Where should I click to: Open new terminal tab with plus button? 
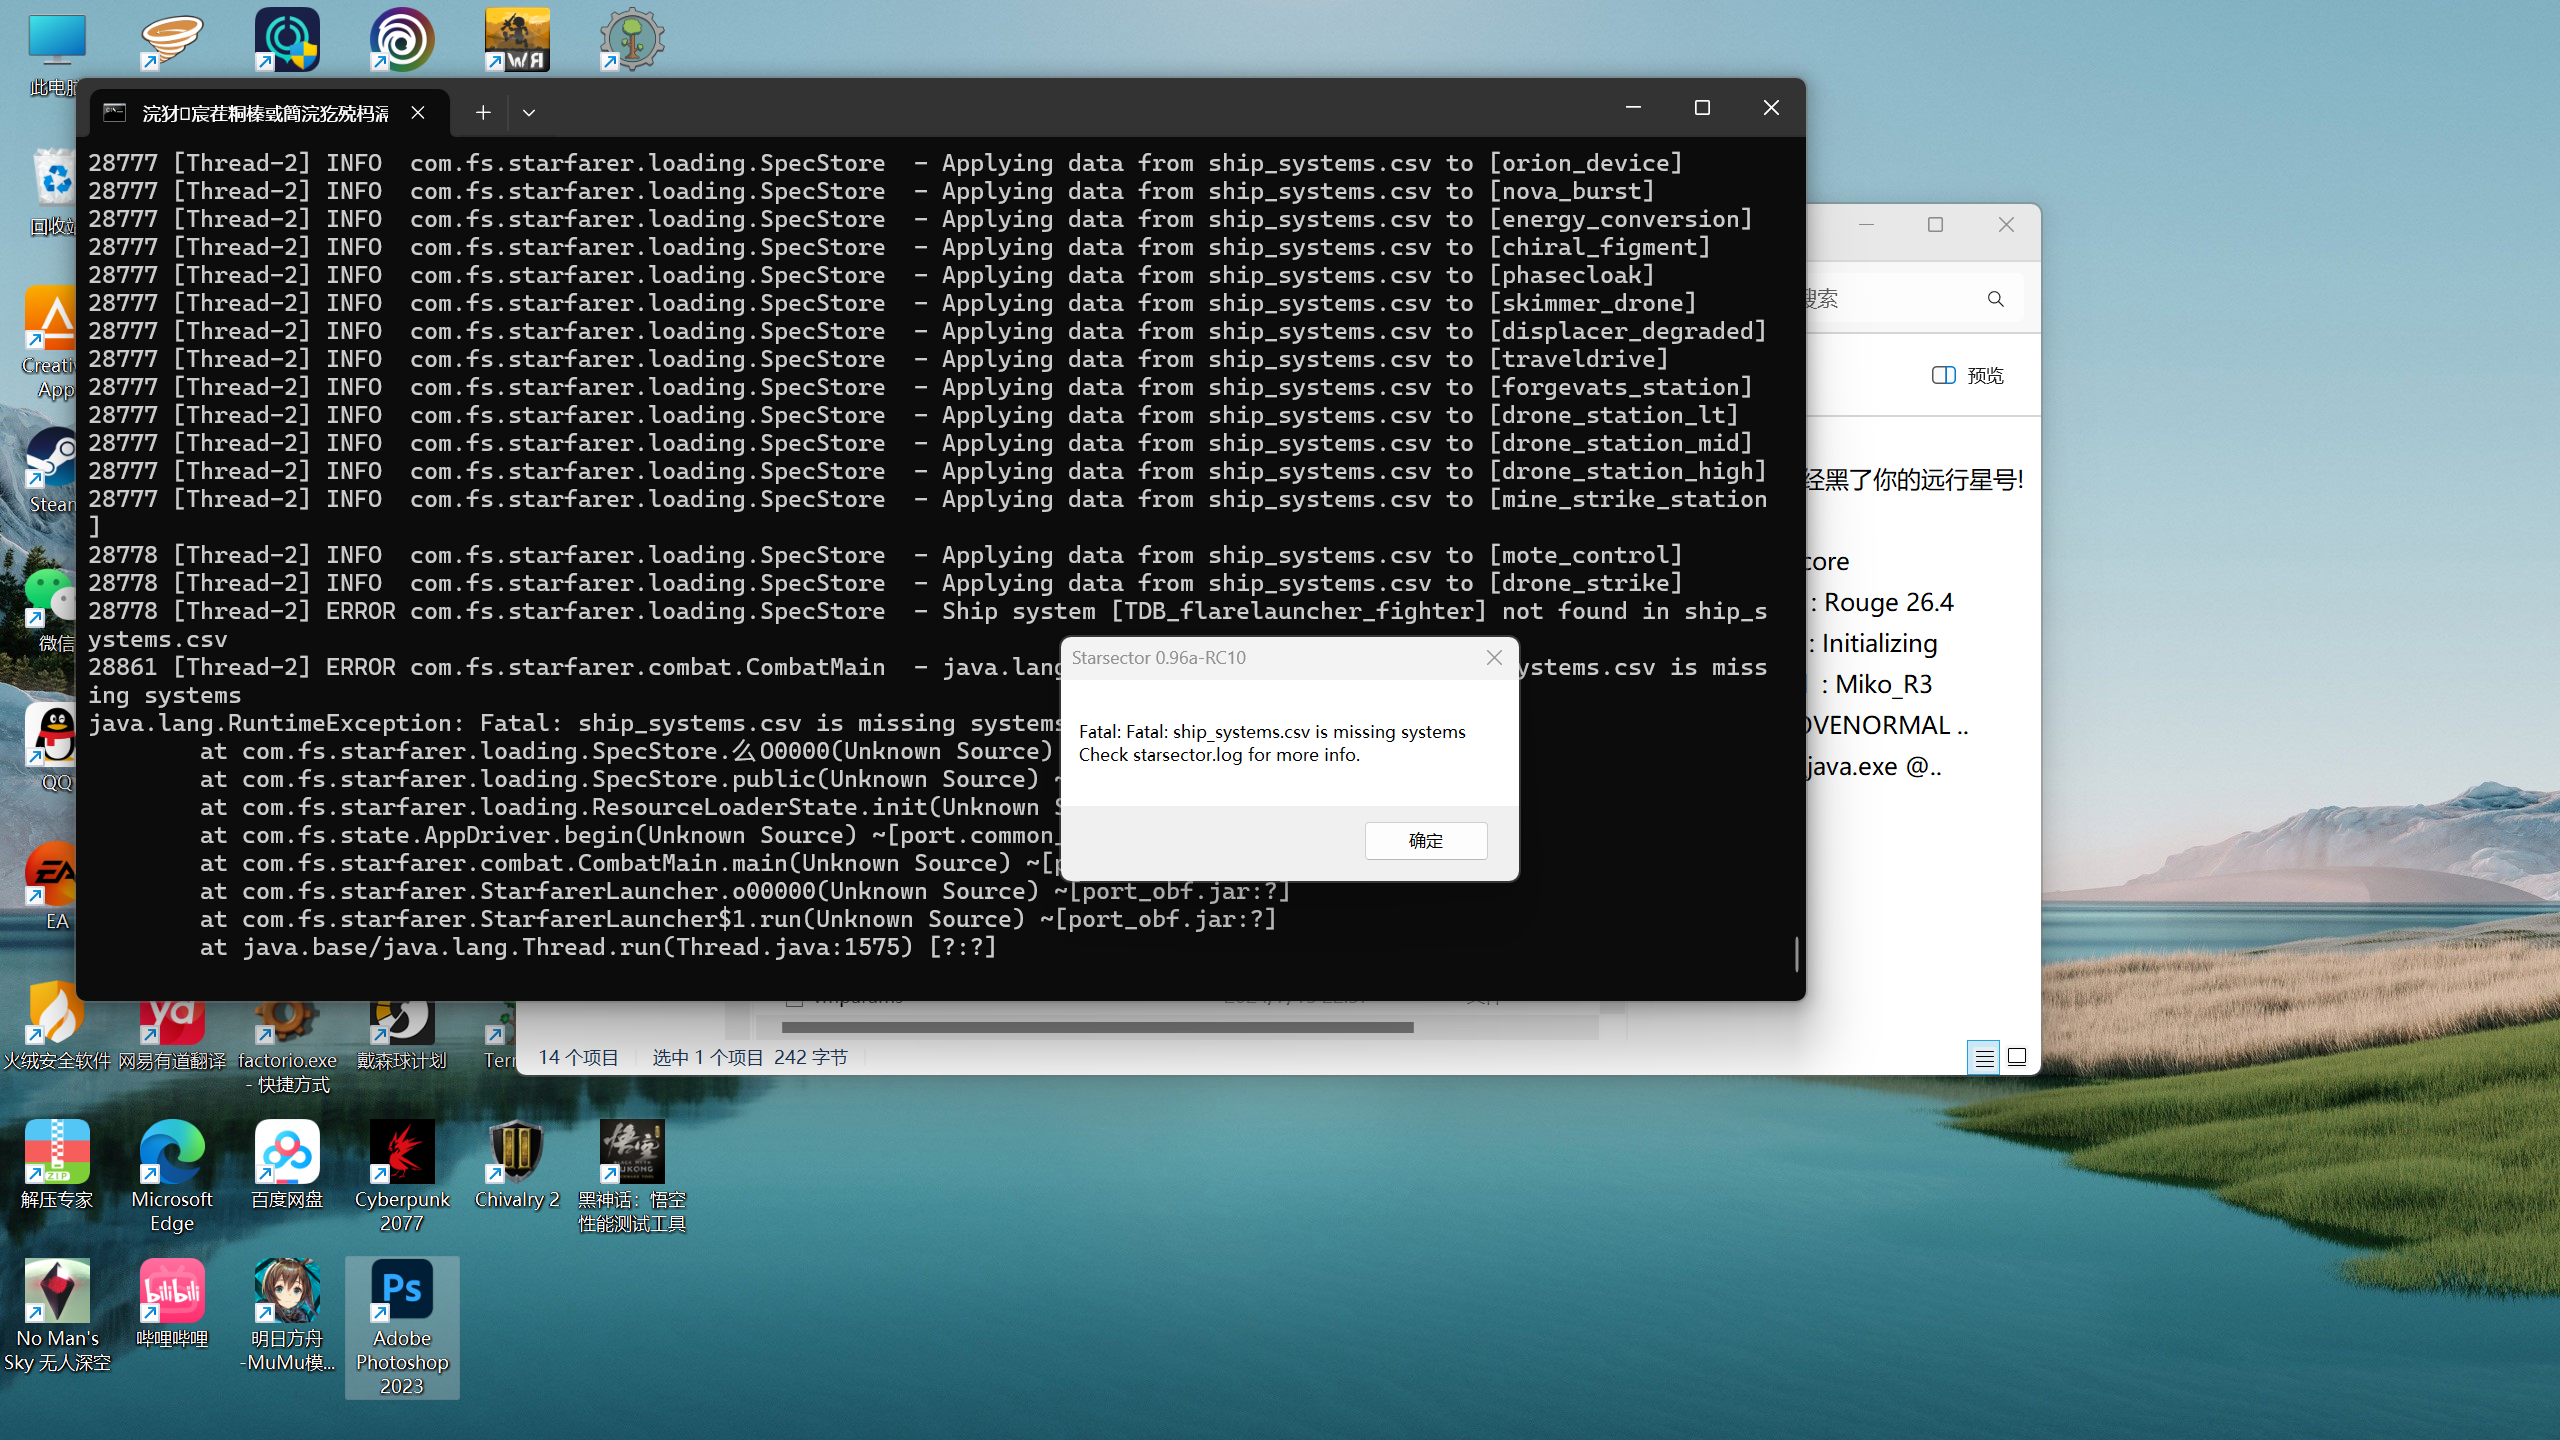click(483, 113)
